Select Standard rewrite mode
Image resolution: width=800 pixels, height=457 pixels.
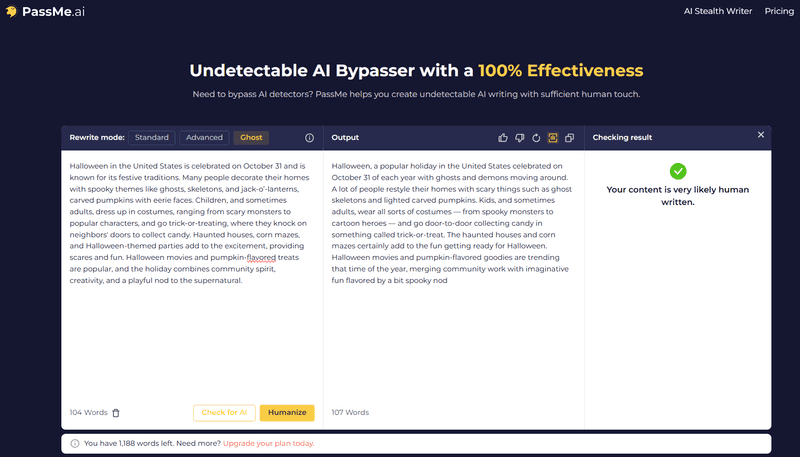[x=152, y=137]
